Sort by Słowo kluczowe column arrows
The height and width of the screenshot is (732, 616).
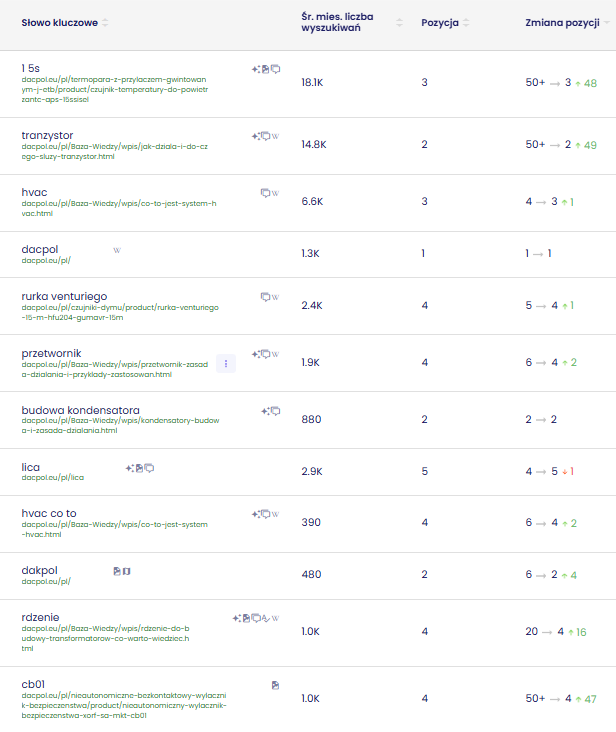[x=105, y=23]
